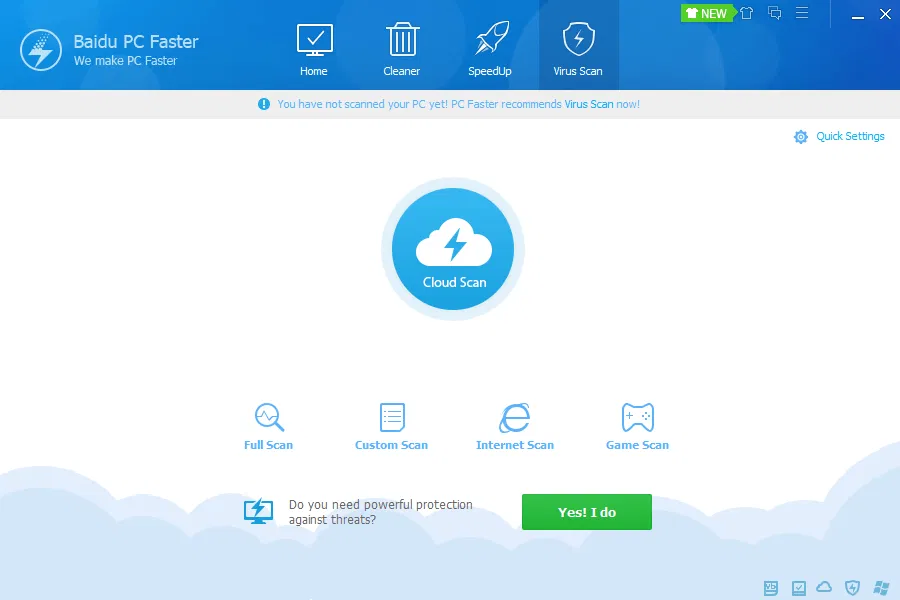Click the shield lightning protection status icon

coord(852,587)
